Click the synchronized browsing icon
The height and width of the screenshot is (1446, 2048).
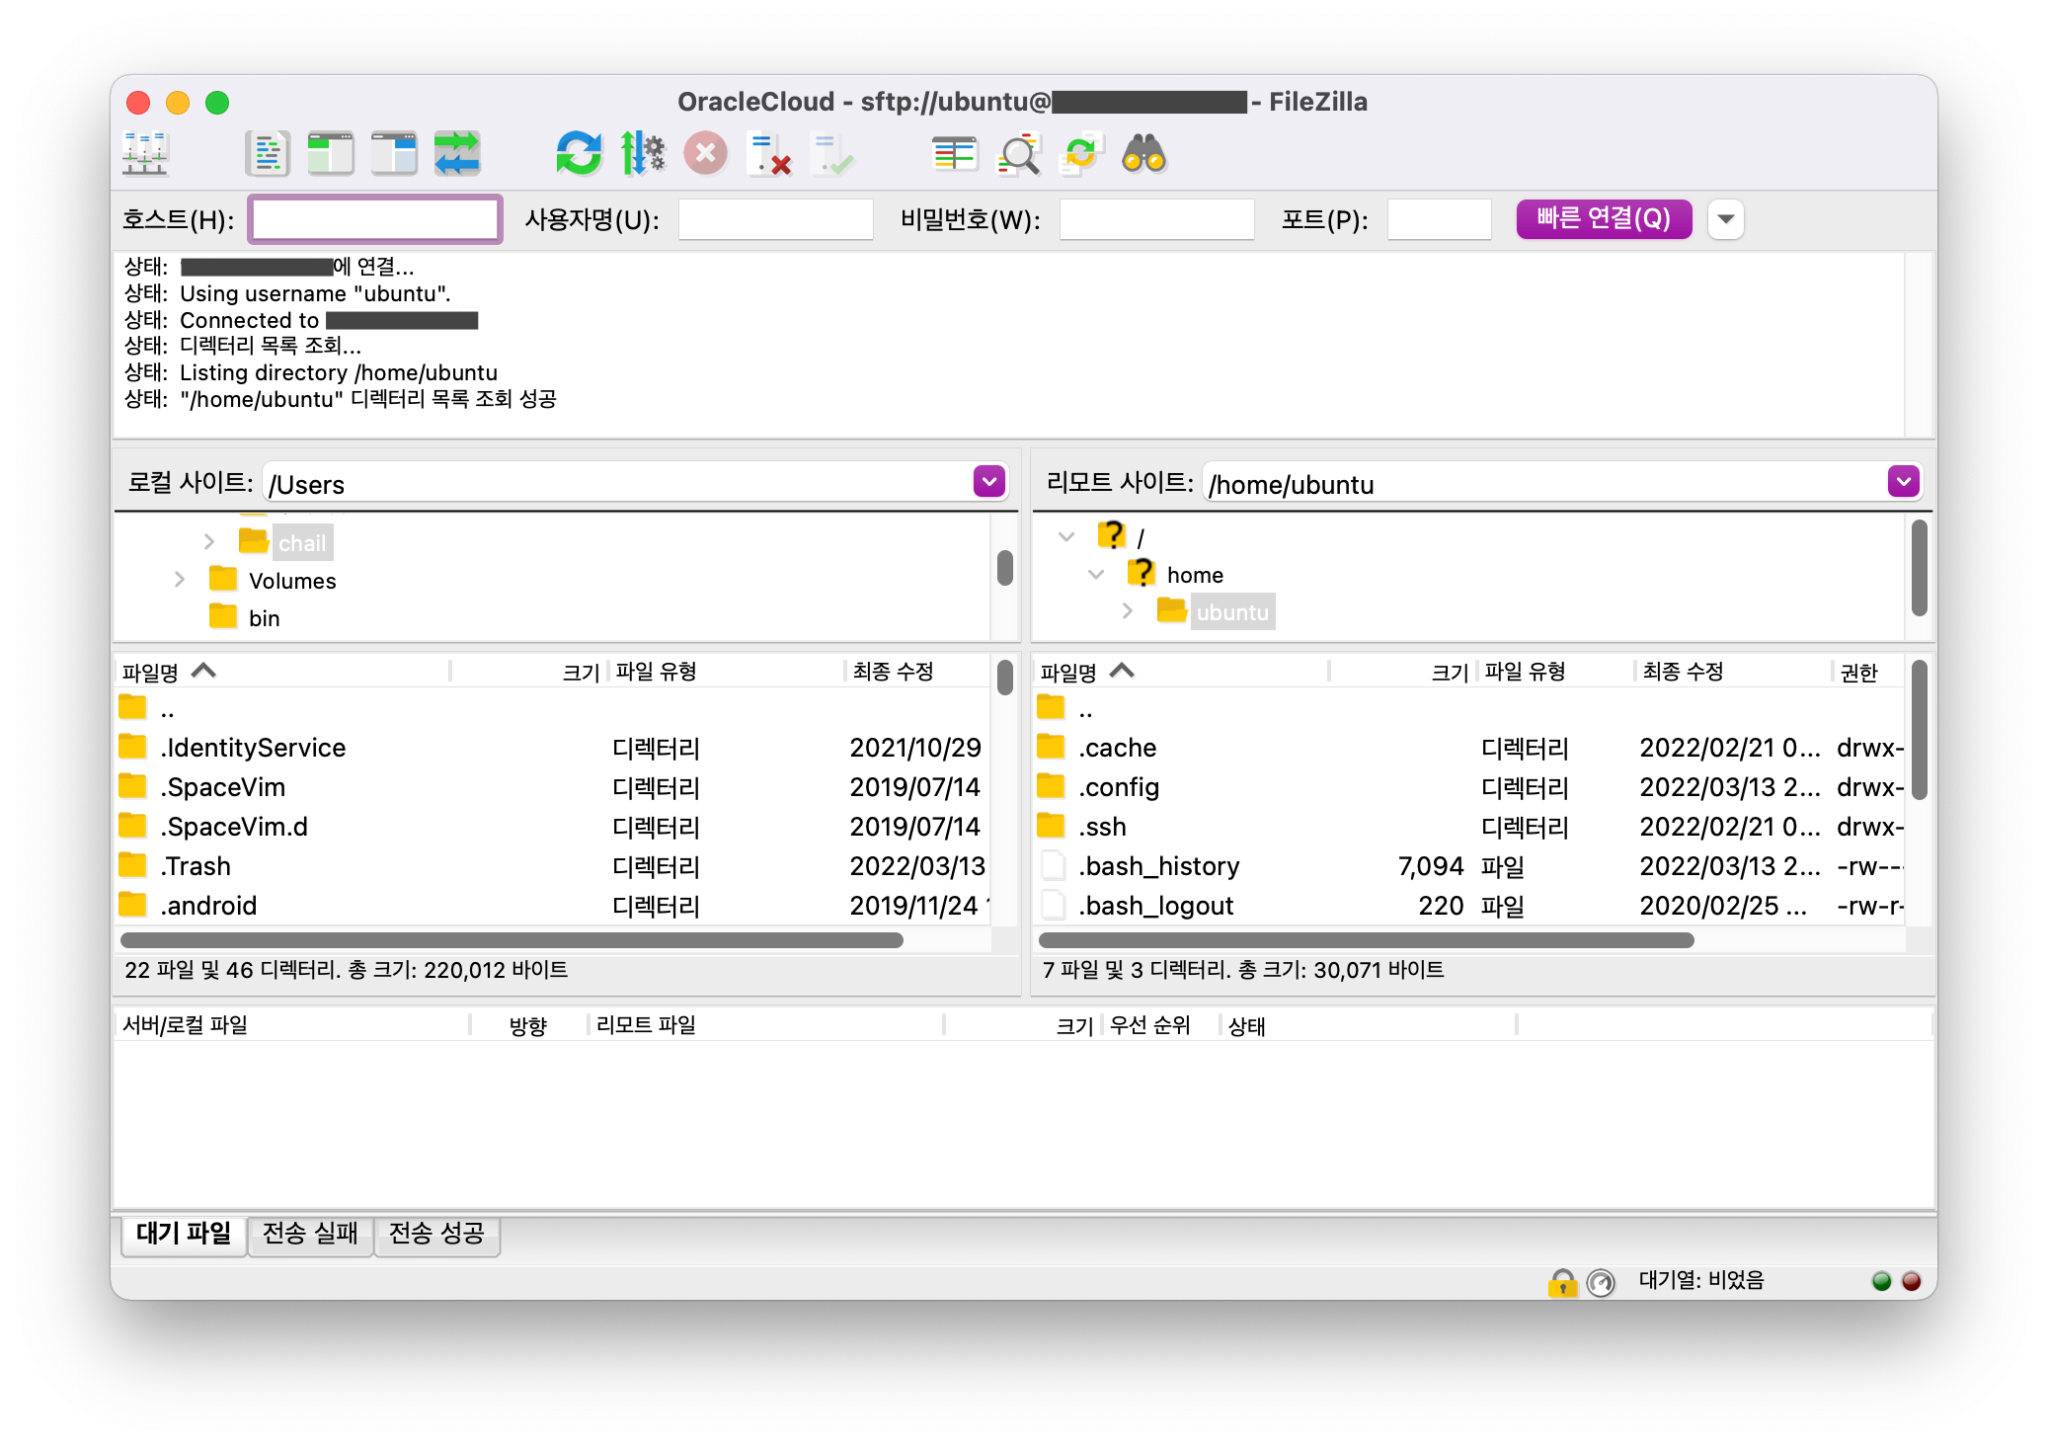click(x=1081, y=154)
